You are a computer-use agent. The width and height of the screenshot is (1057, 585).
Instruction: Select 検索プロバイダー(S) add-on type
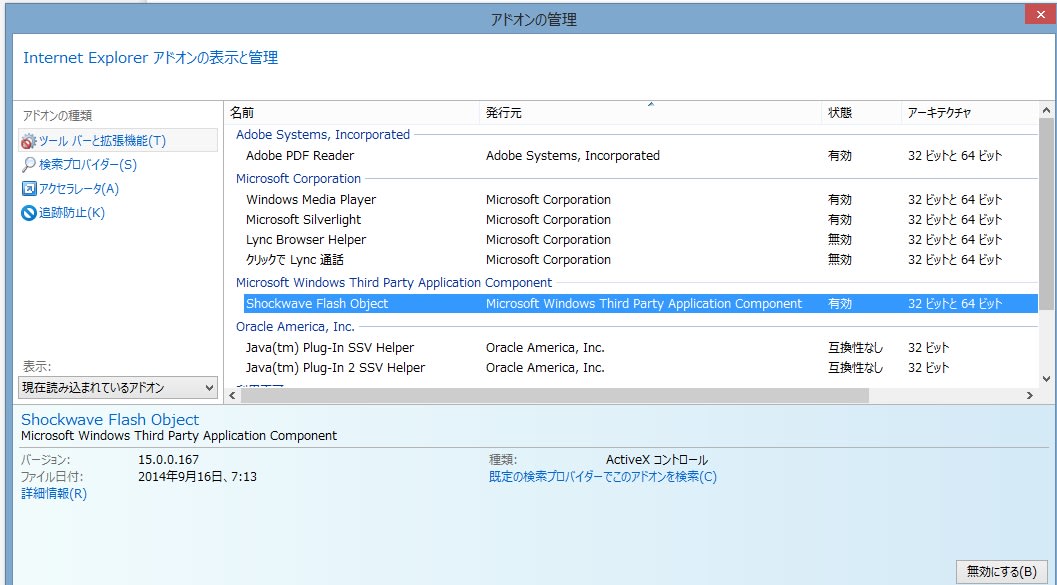[88, 164]
